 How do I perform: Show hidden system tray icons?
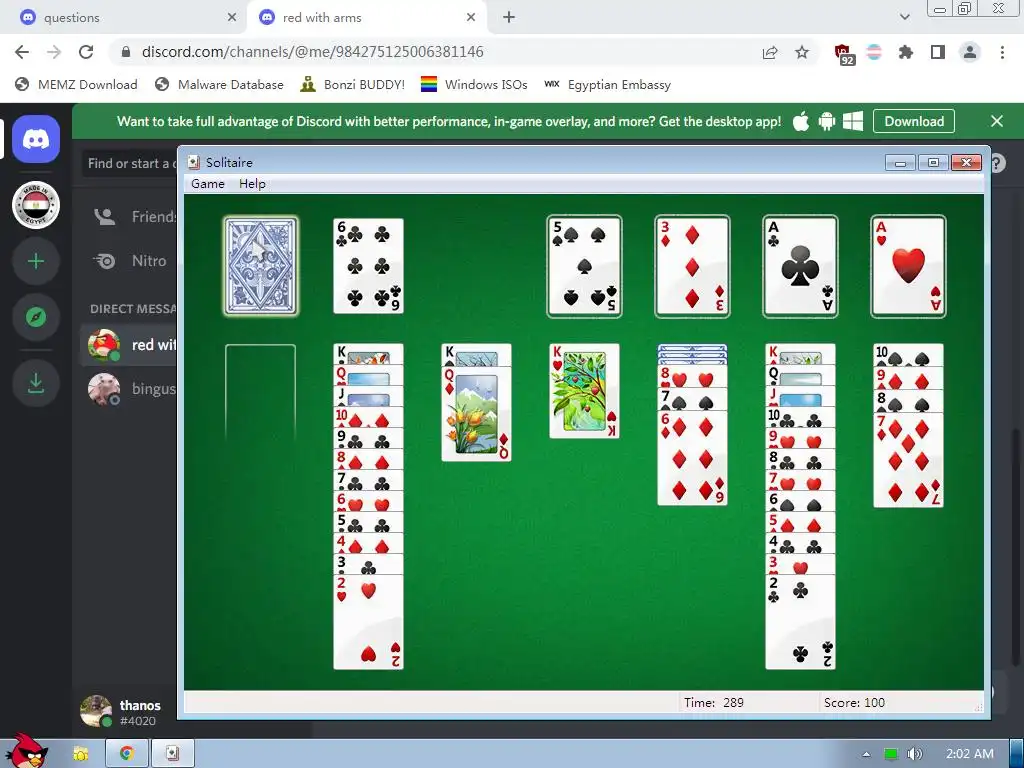pos(866,754)
